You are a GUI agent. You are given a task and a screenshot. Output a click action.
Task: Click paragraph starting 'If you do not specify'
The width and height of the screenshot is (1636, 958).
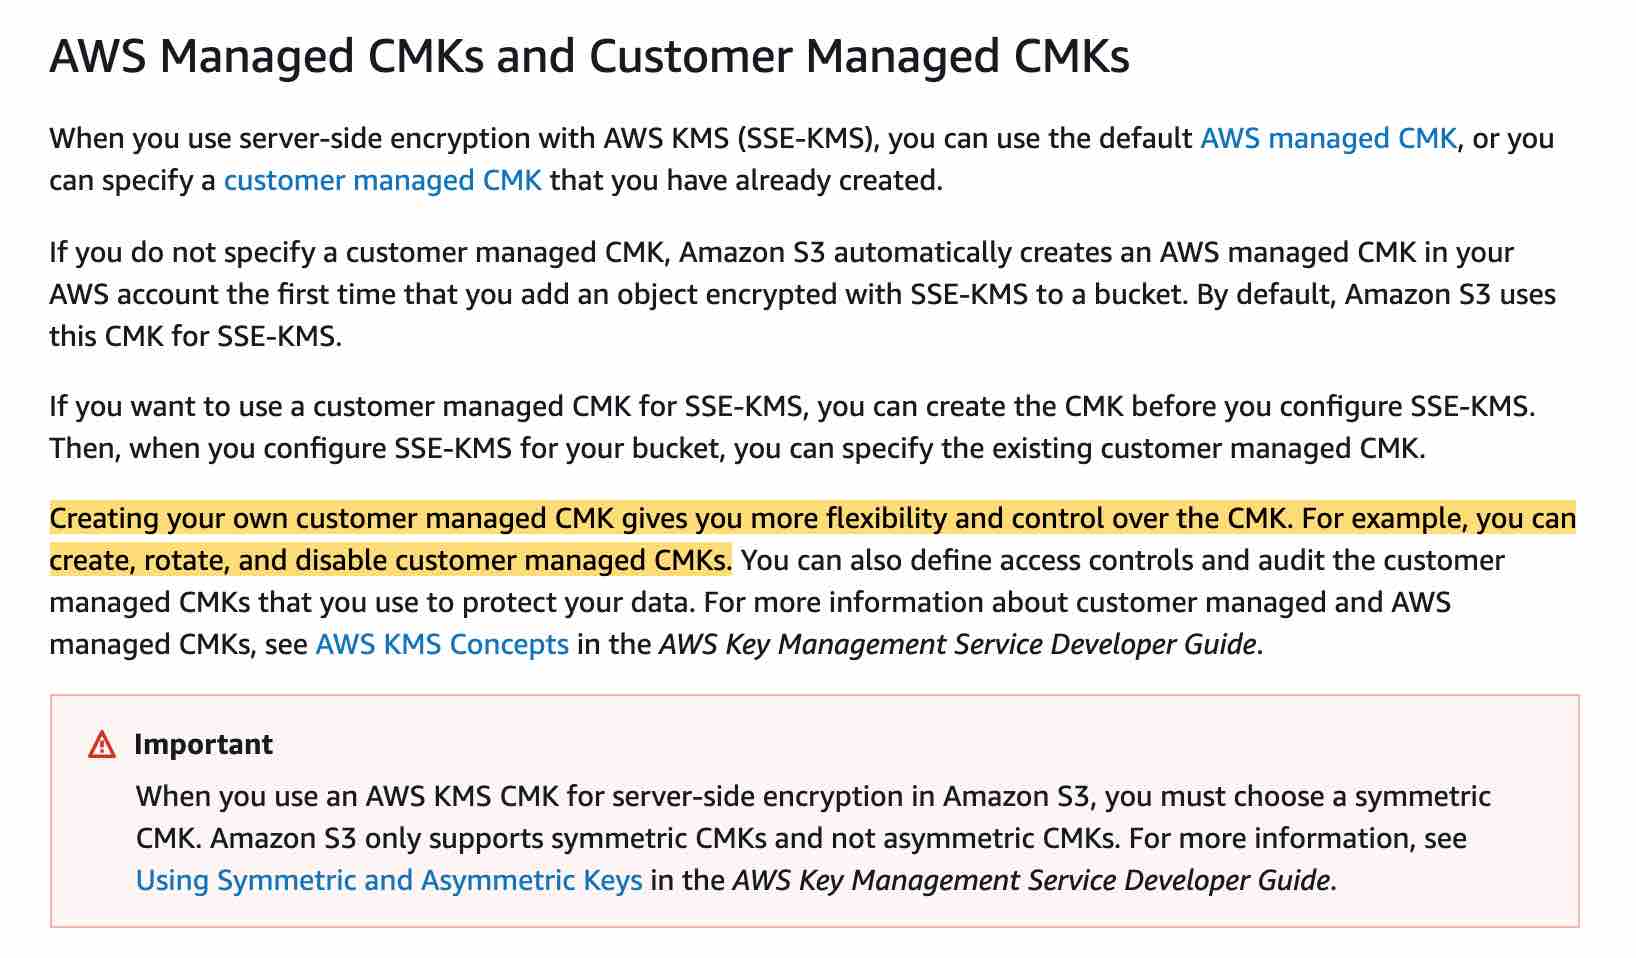[803, 294]
